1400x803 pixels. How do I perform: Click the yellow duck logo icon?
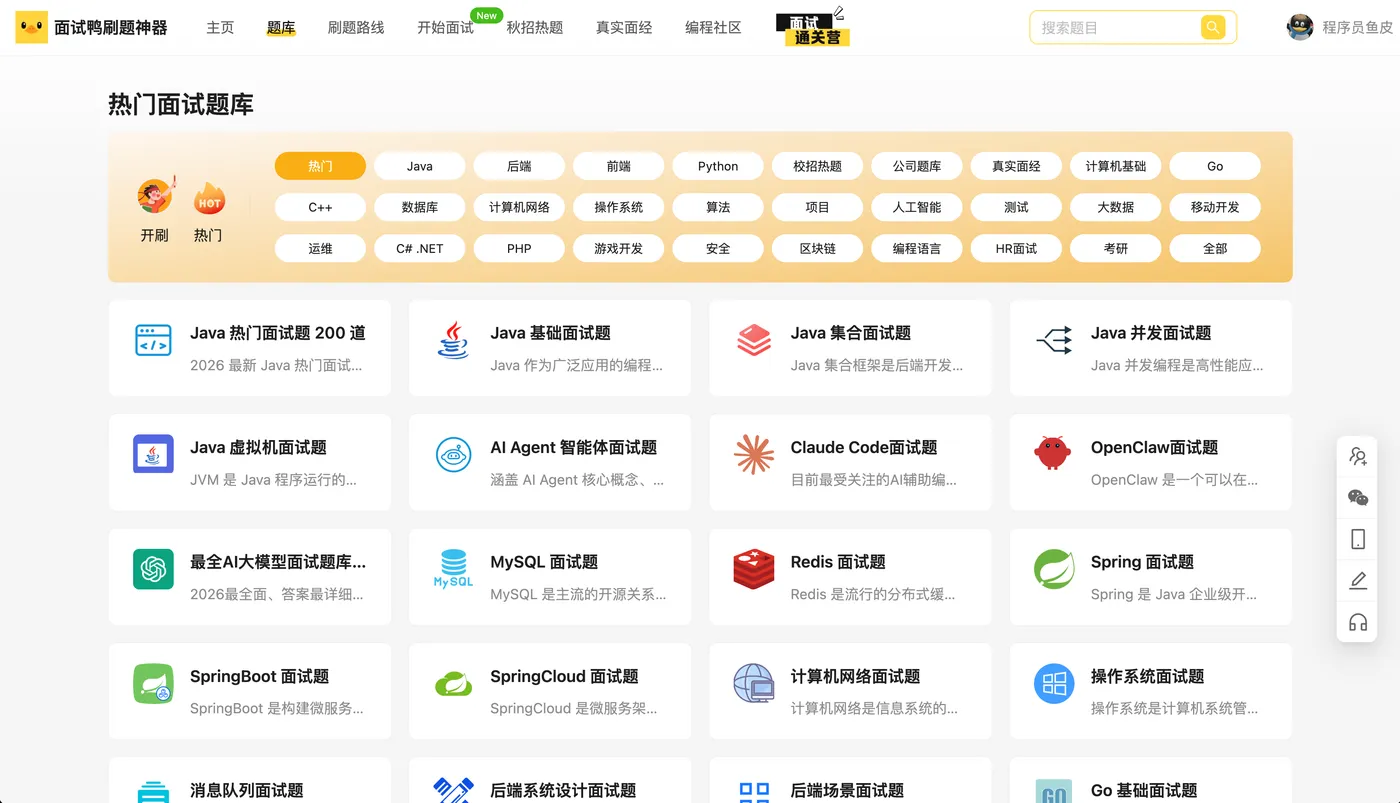pos(31,27)
